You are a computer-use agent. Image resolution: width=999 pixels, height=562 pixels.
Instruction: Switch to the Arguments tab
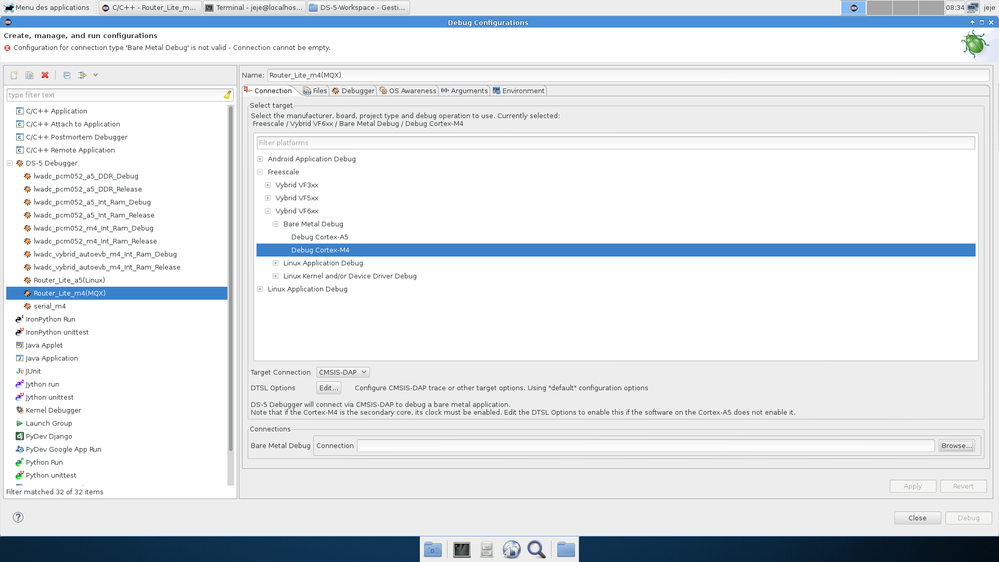coord(464,91)
